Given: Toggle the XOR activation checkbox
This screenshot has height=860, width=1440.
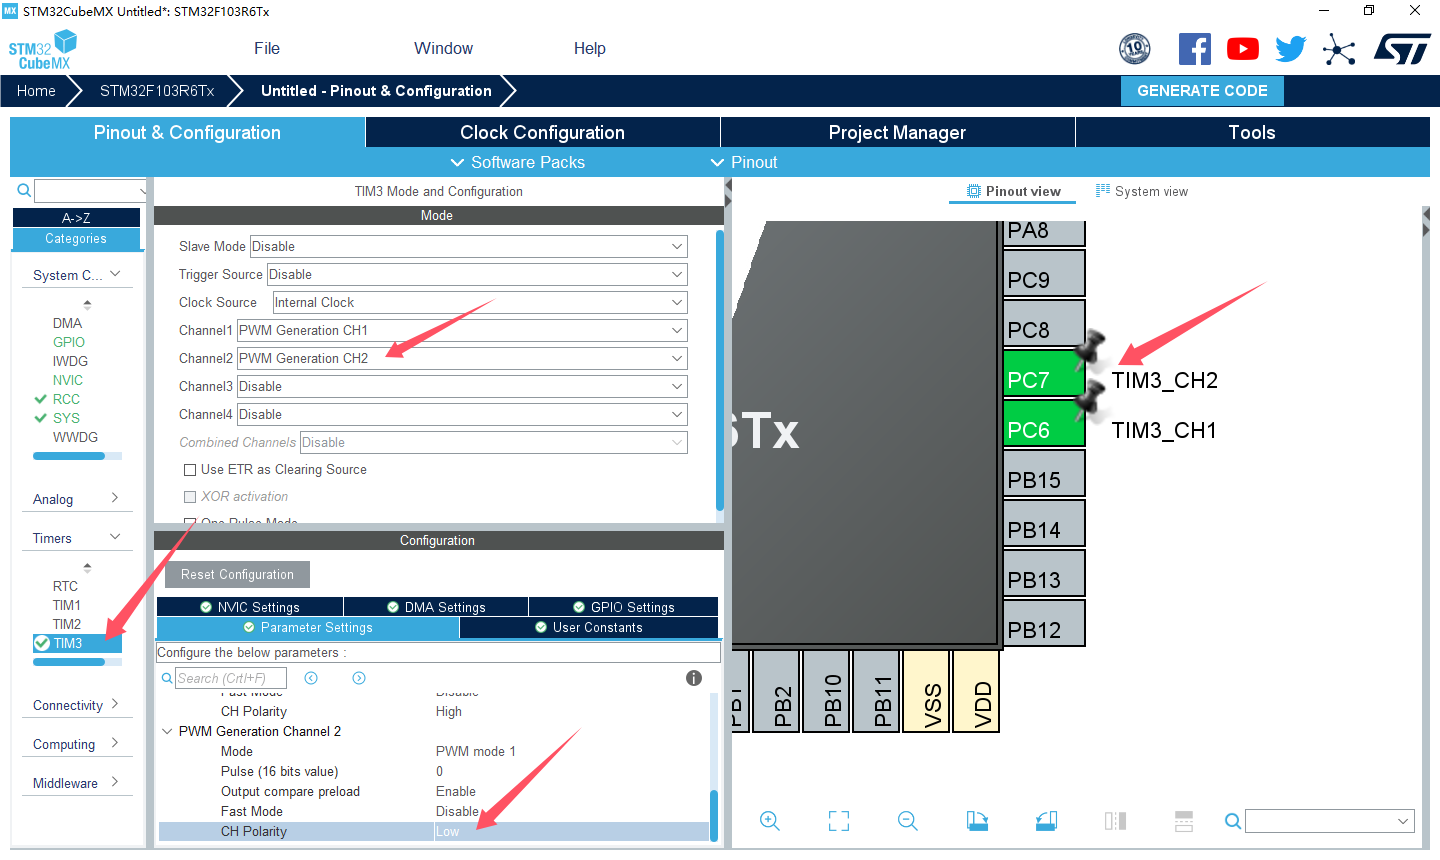Looking at the screenshot, I should pyautogui.click(x=190, y=497).
